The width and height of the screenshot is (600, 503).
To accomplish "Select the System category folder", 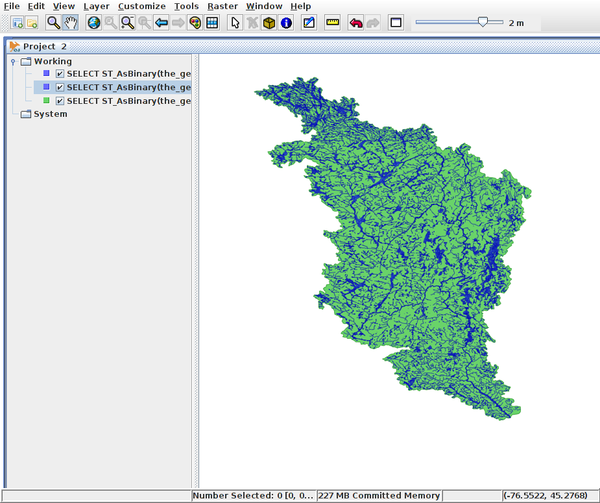I will click(50, 114).
